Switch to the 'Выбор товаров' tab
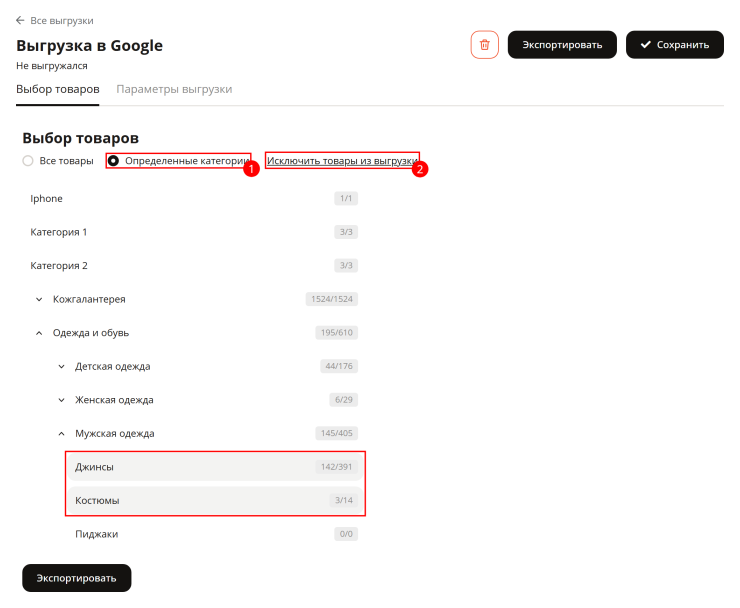740x608 pixels. 58,89
